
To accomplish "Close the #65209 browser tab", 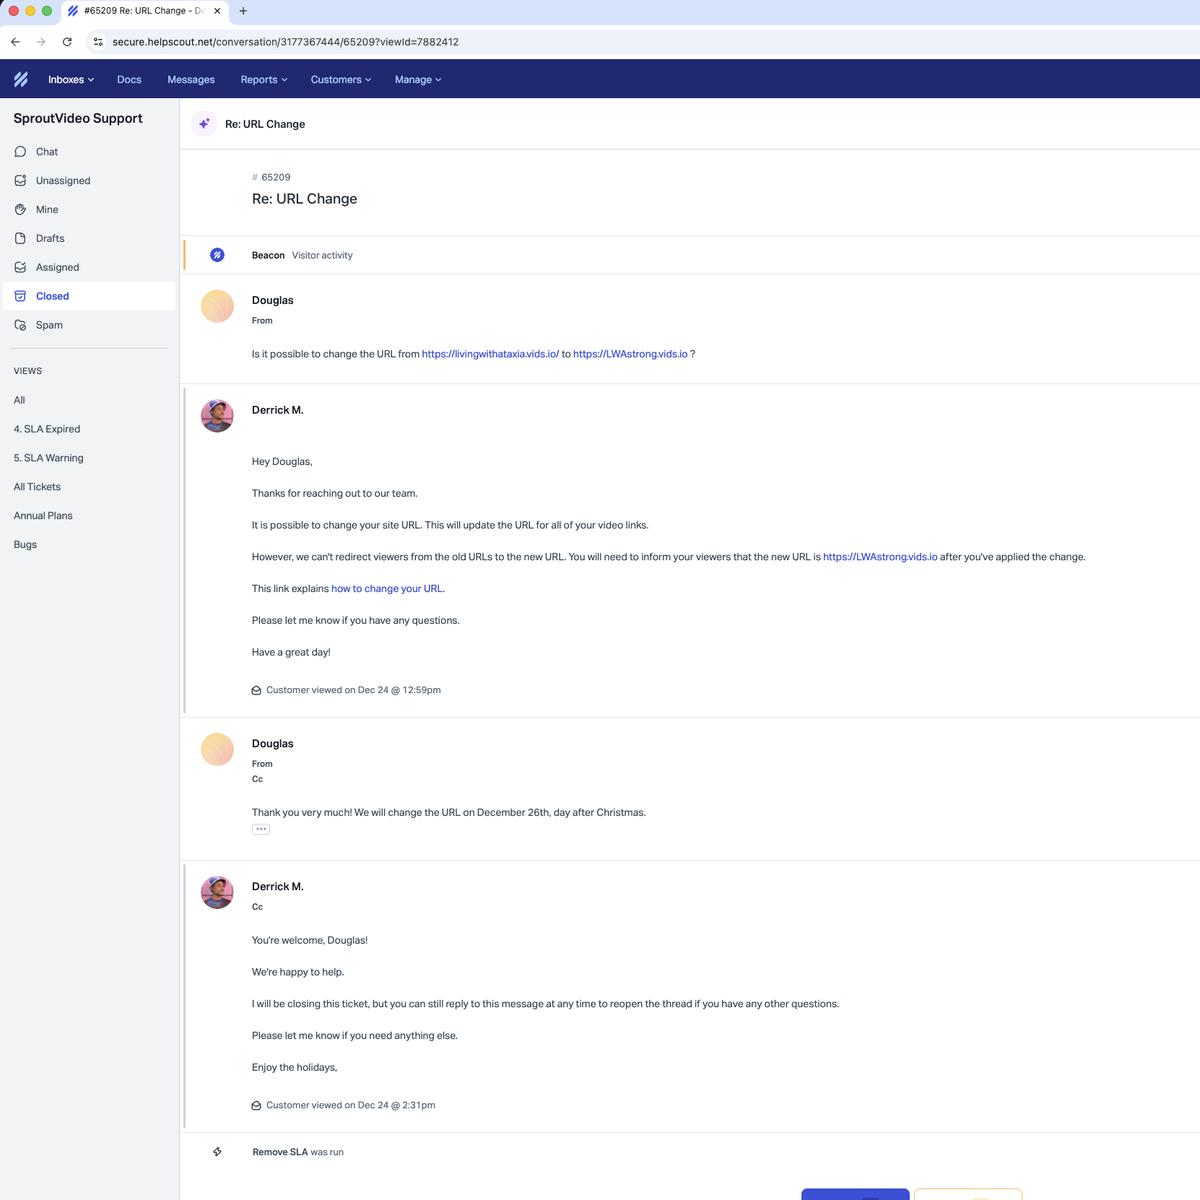I will click(x=217, y=11).
